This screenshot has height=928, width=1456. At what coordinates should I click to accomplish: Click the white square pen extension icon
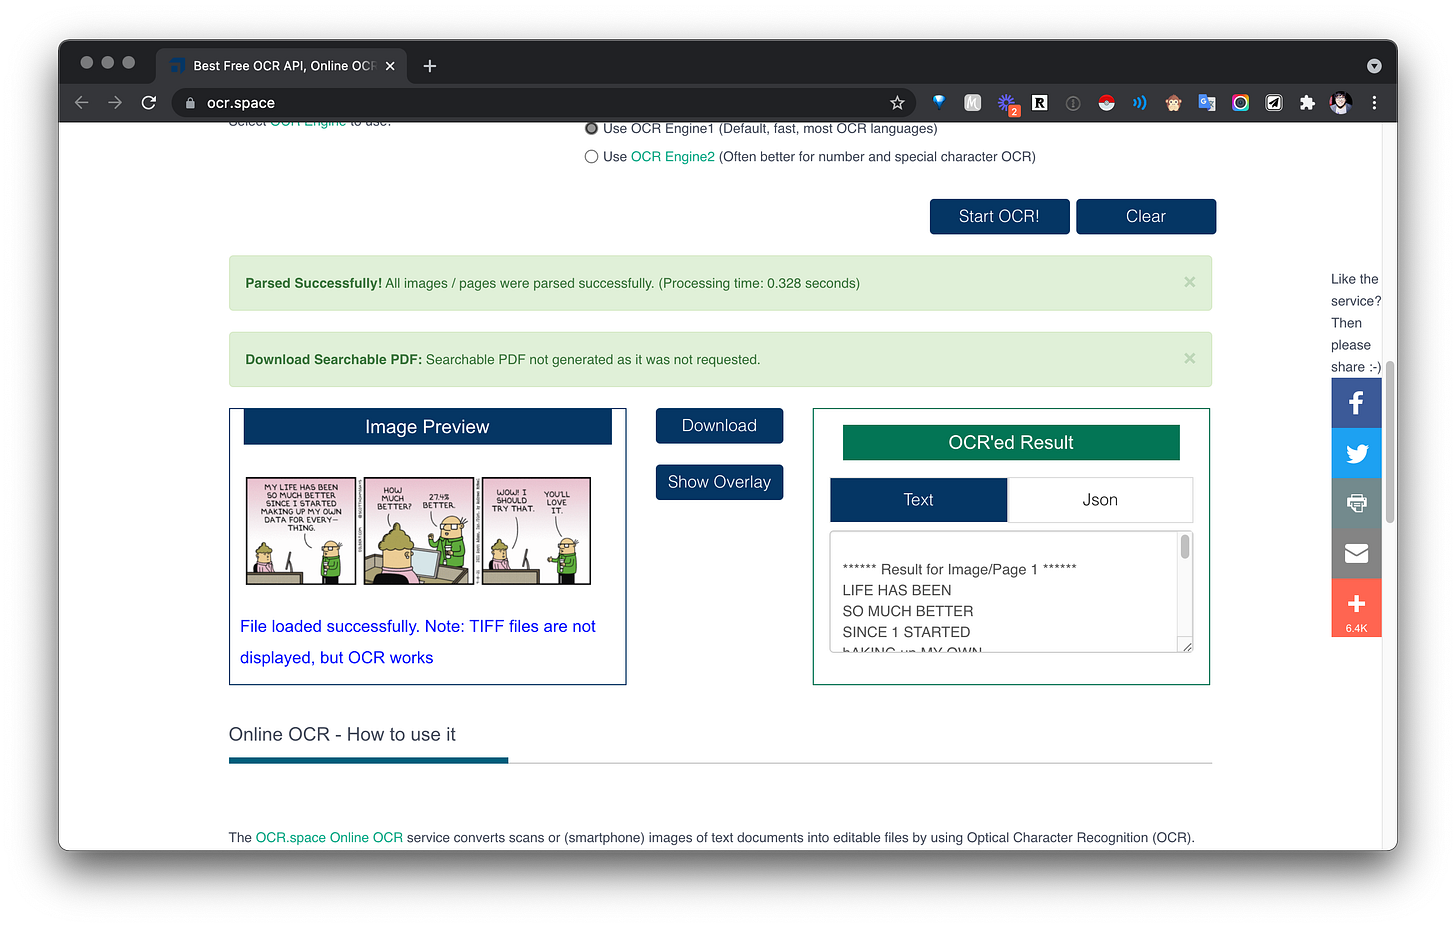[1274, 103]
